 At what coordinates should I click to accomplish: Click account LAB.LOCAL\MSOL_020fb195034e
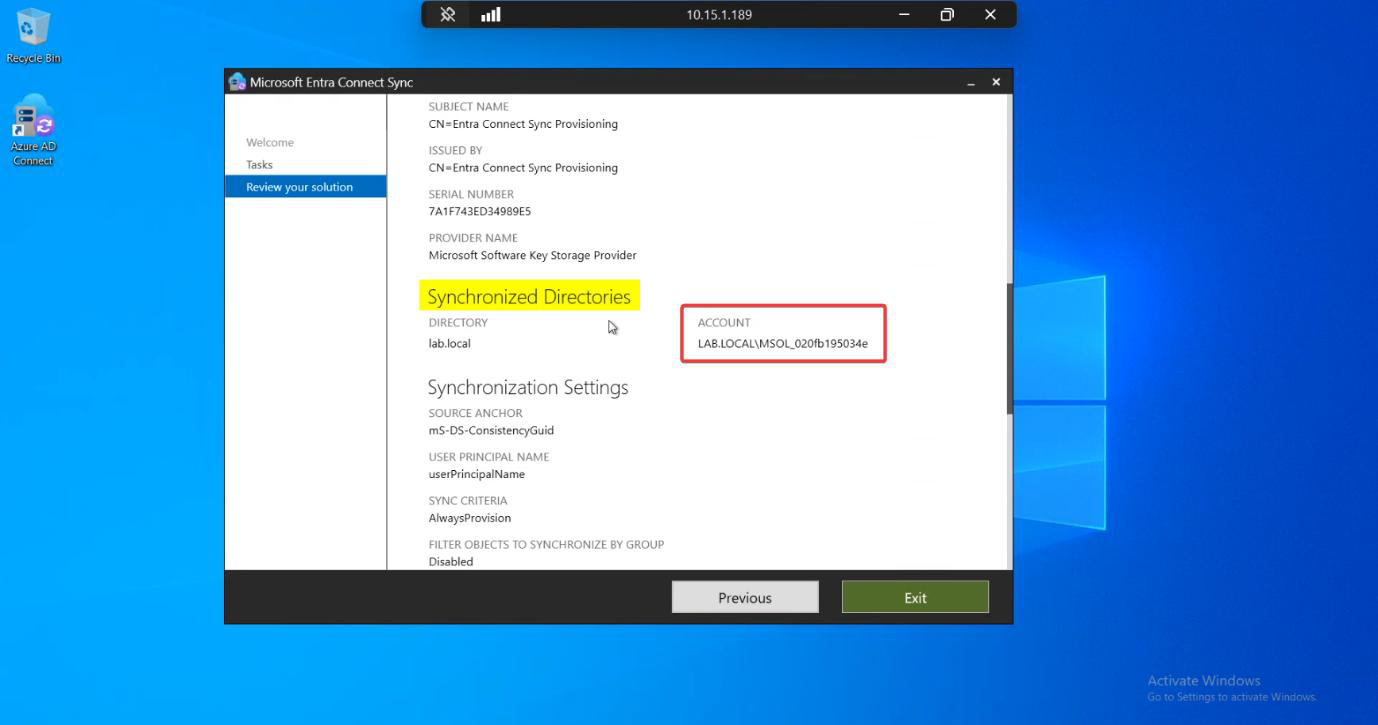(783, 343)
